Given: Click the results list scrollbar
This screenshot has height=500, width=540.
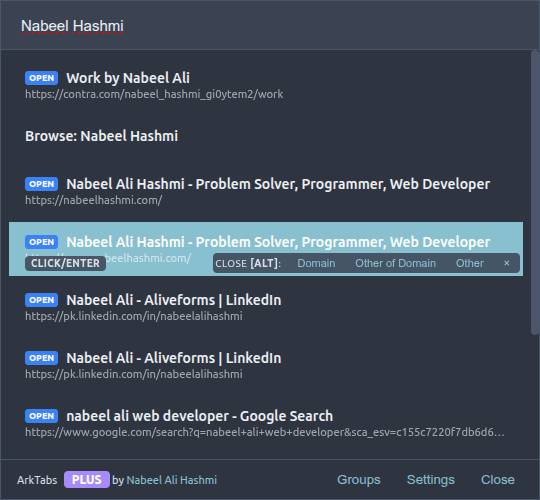Looking at the screenshot, I should 535,193.
